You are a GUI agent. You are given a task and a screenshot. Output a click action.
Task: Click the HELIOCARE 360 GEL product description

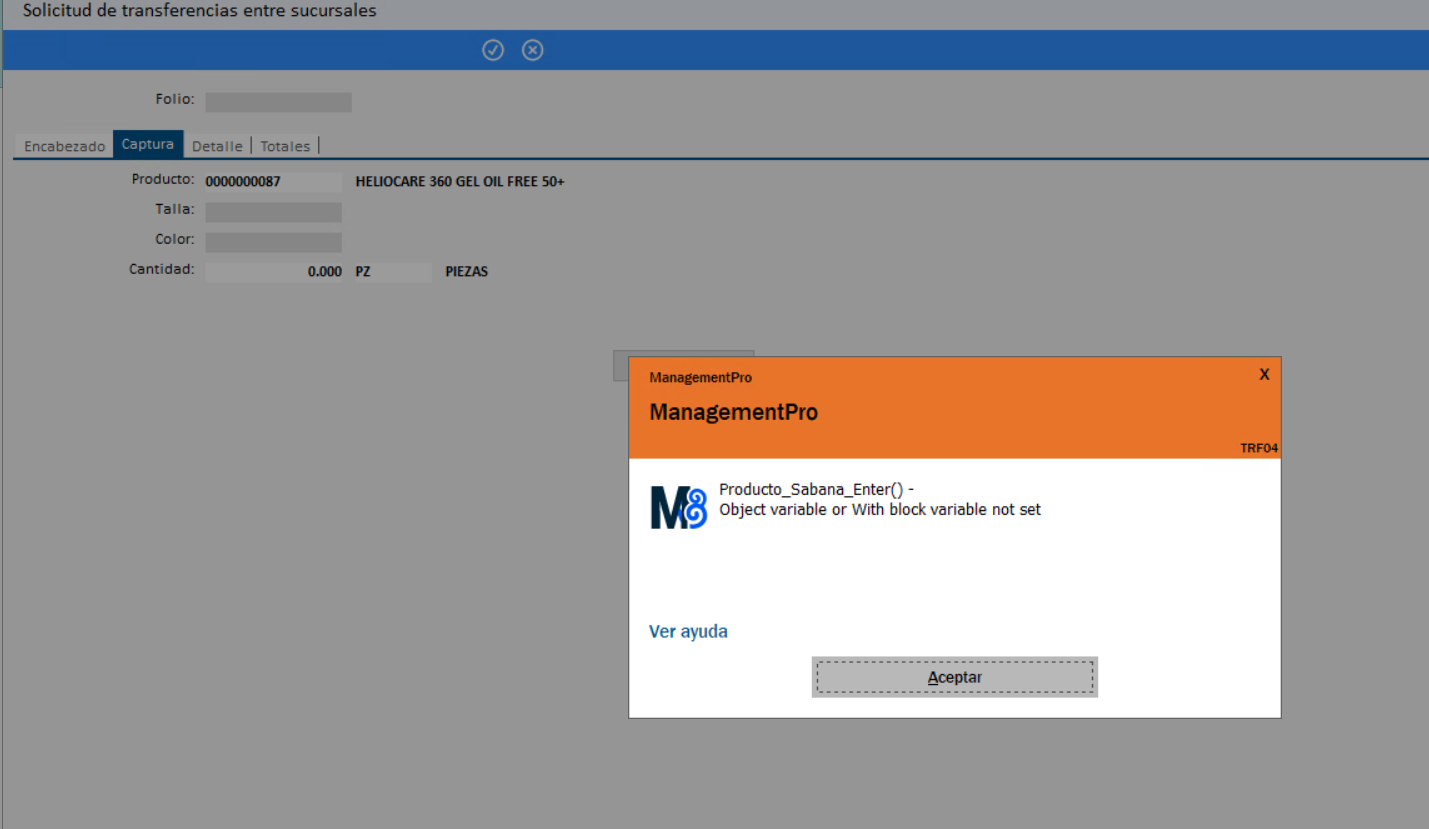pyautogui.click(x=460, y=182)
